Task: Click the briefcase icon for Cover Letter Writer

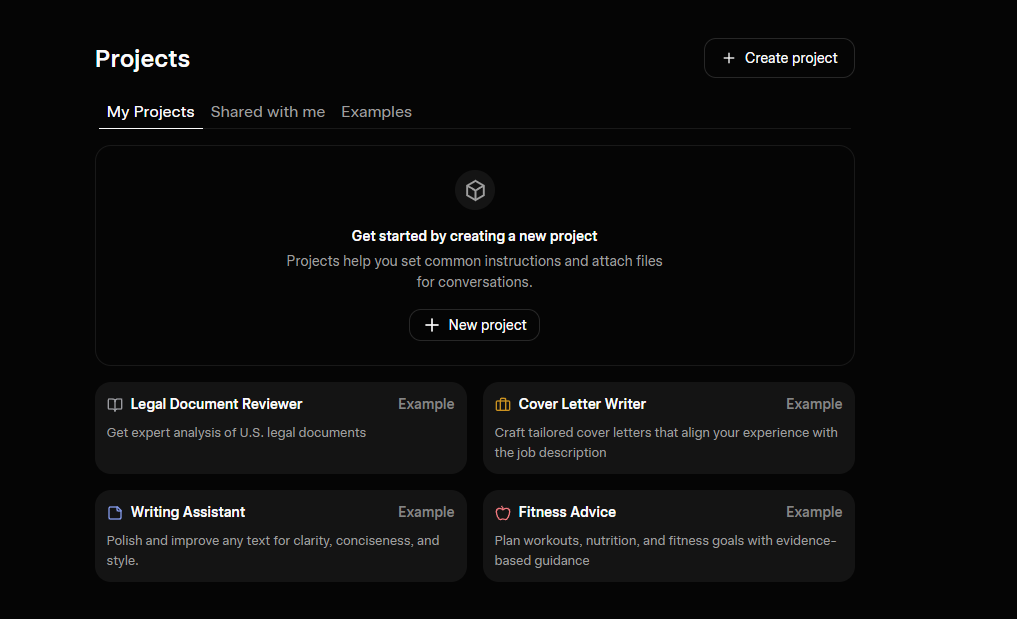Action: 503,405
